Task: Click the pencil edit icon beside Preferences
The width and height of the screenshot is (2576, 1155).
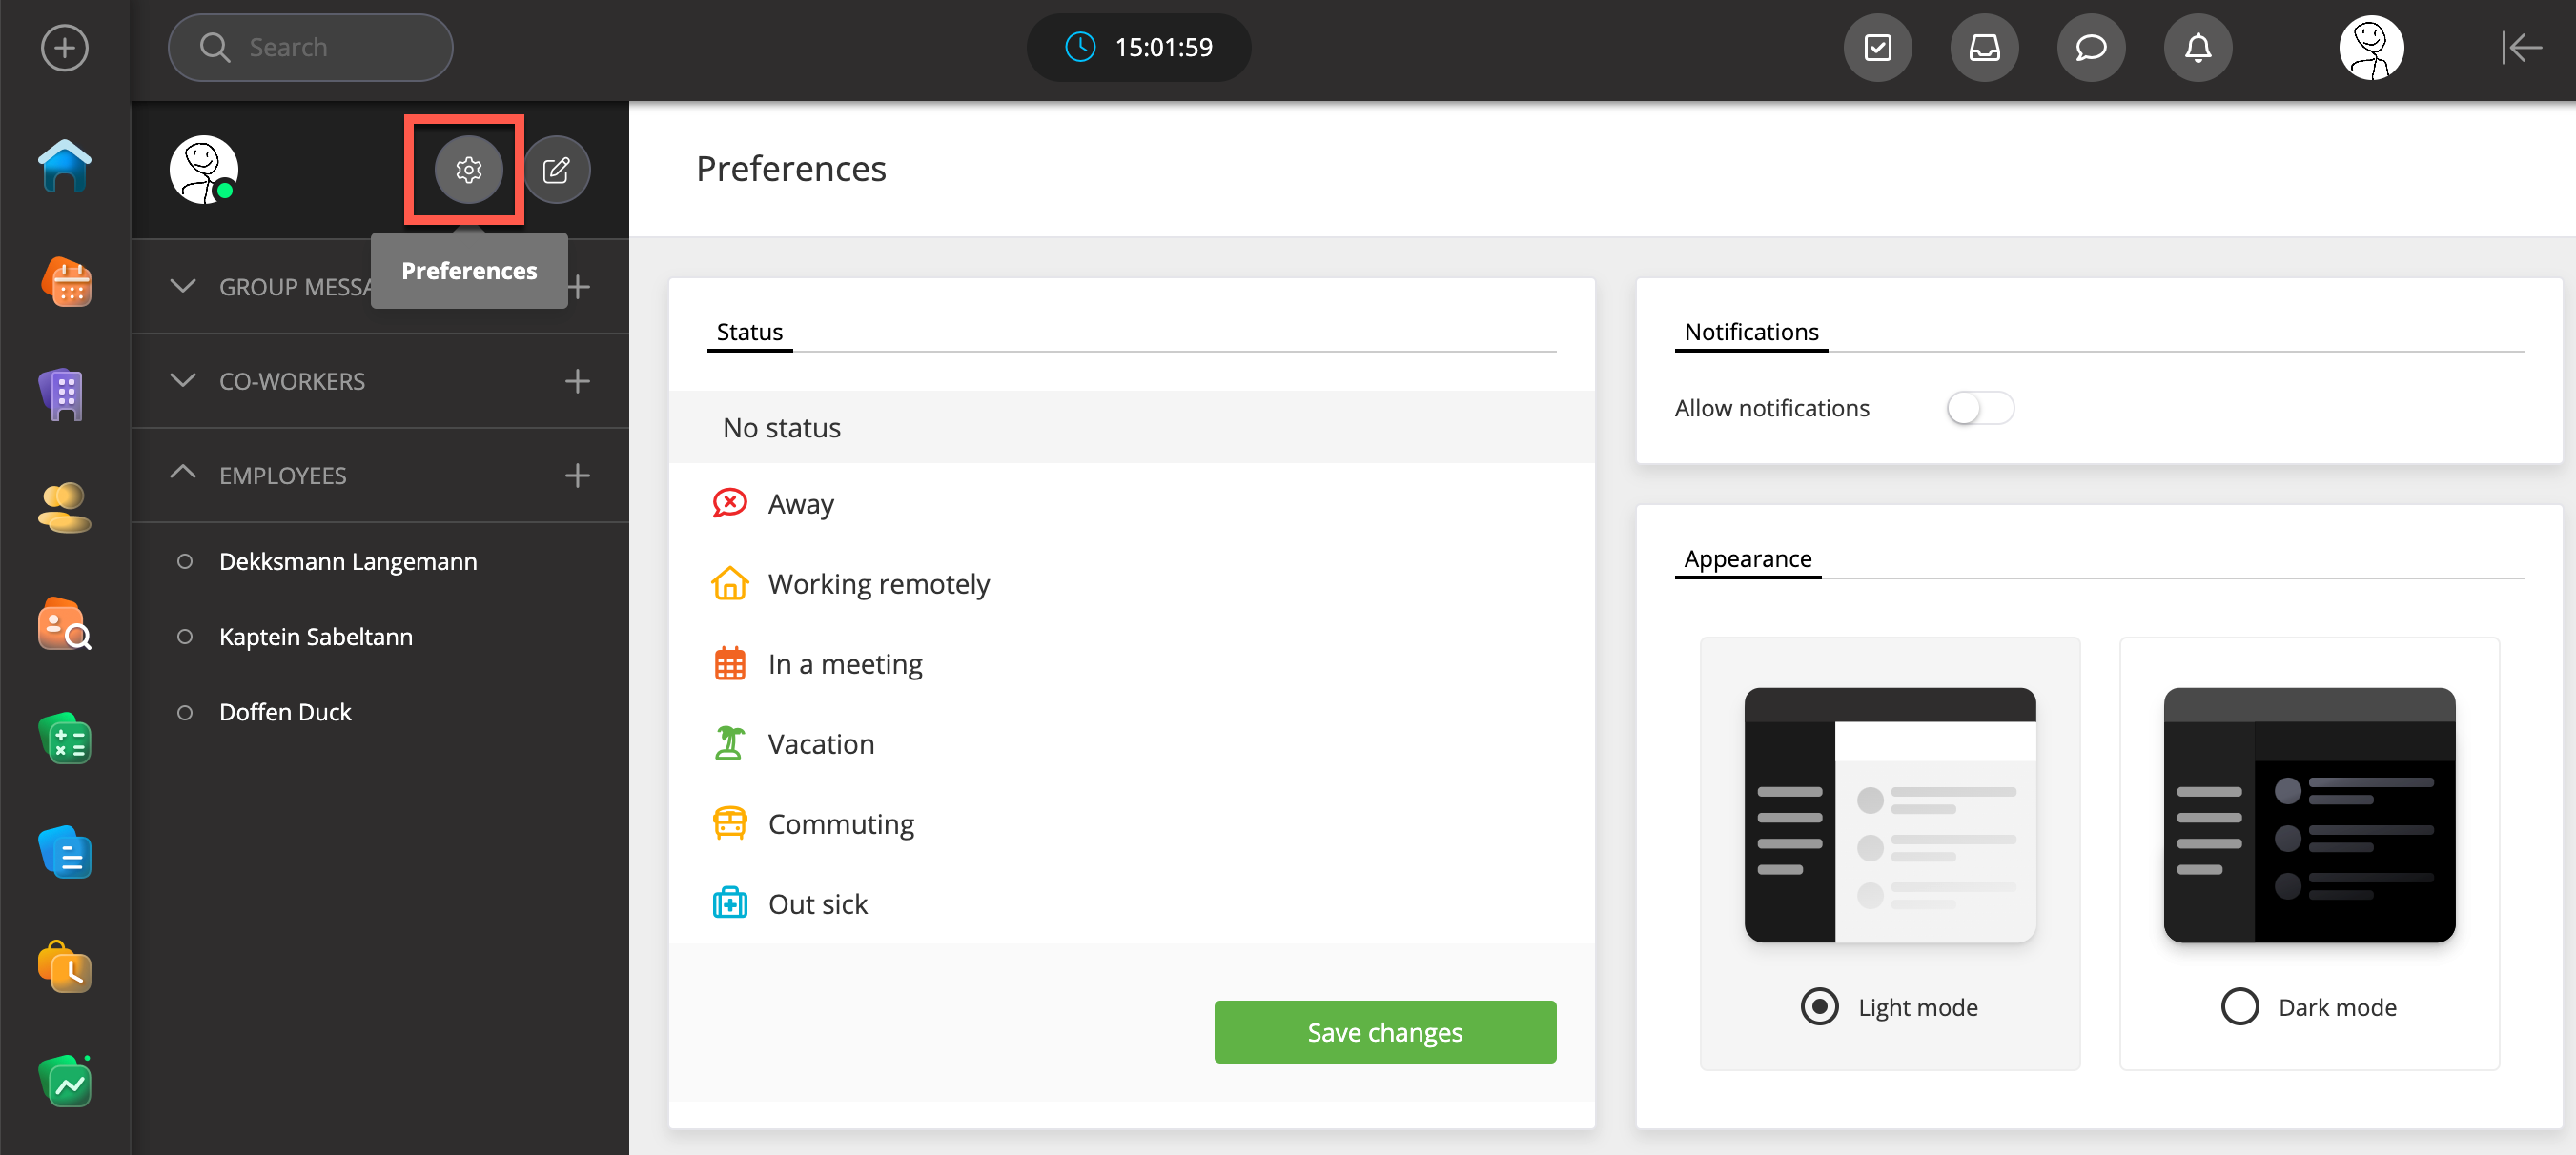Action: 556,170
